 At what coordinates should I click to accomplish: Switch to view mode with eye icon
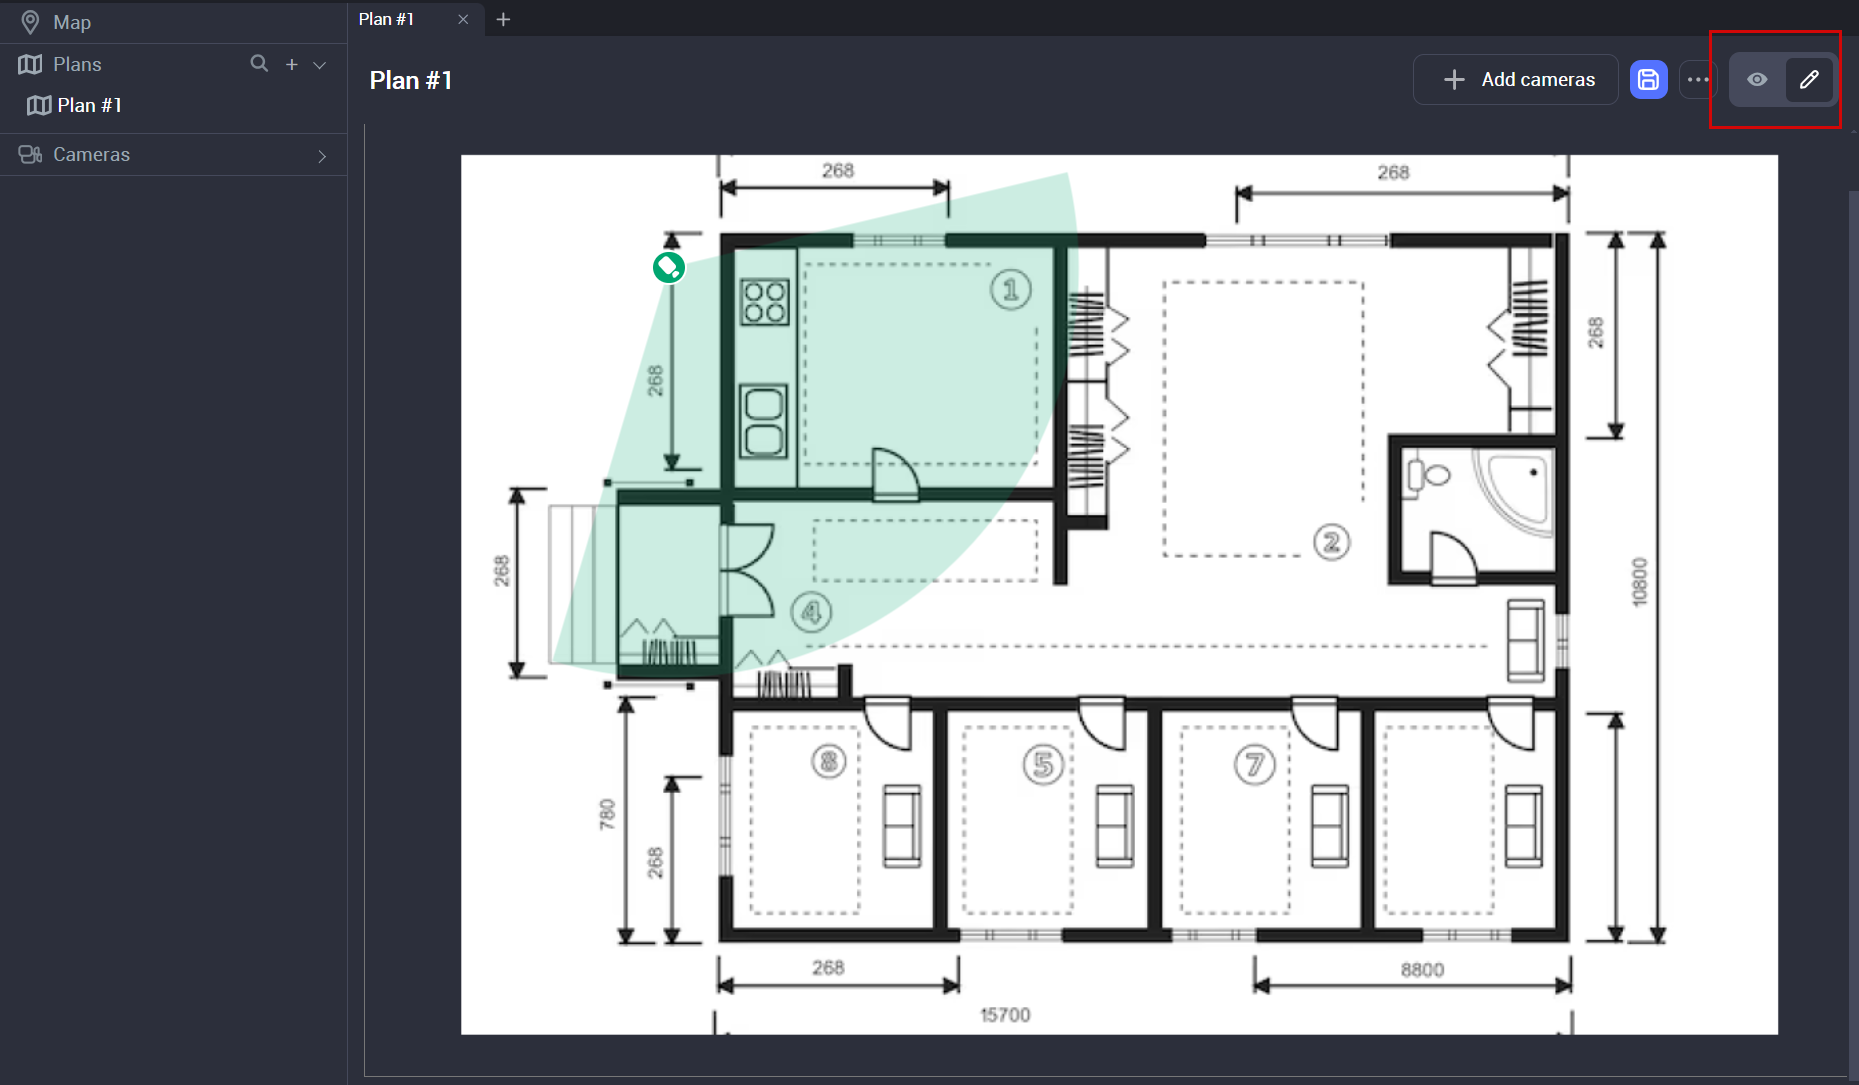(1757, 80)
